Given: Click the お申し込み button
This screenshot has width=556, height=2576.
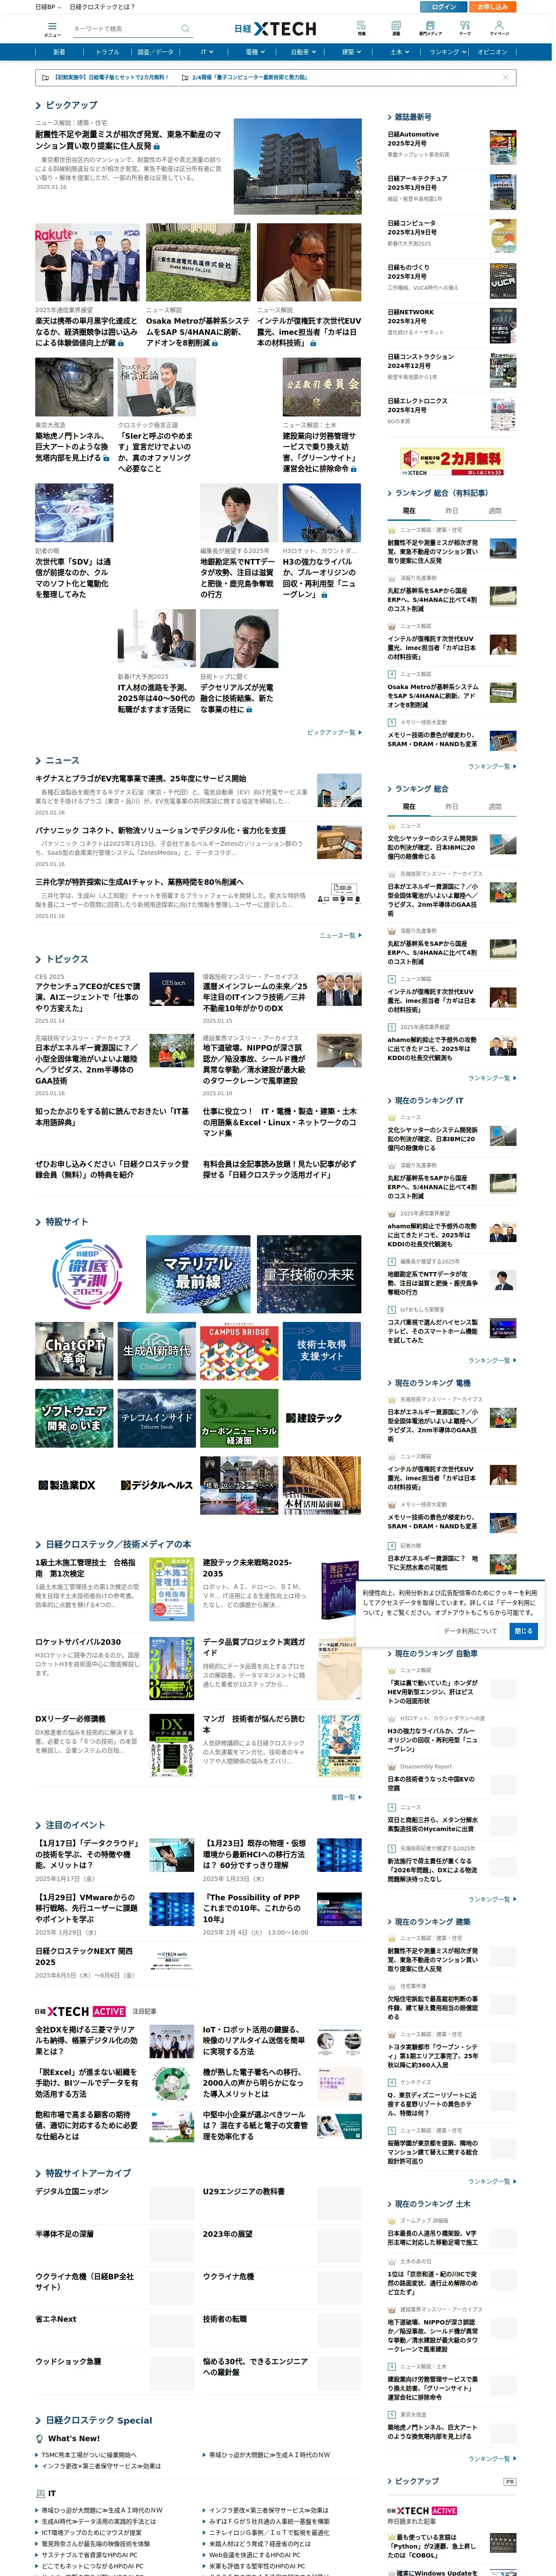Looking at the screenshot, I should point(492,6).
